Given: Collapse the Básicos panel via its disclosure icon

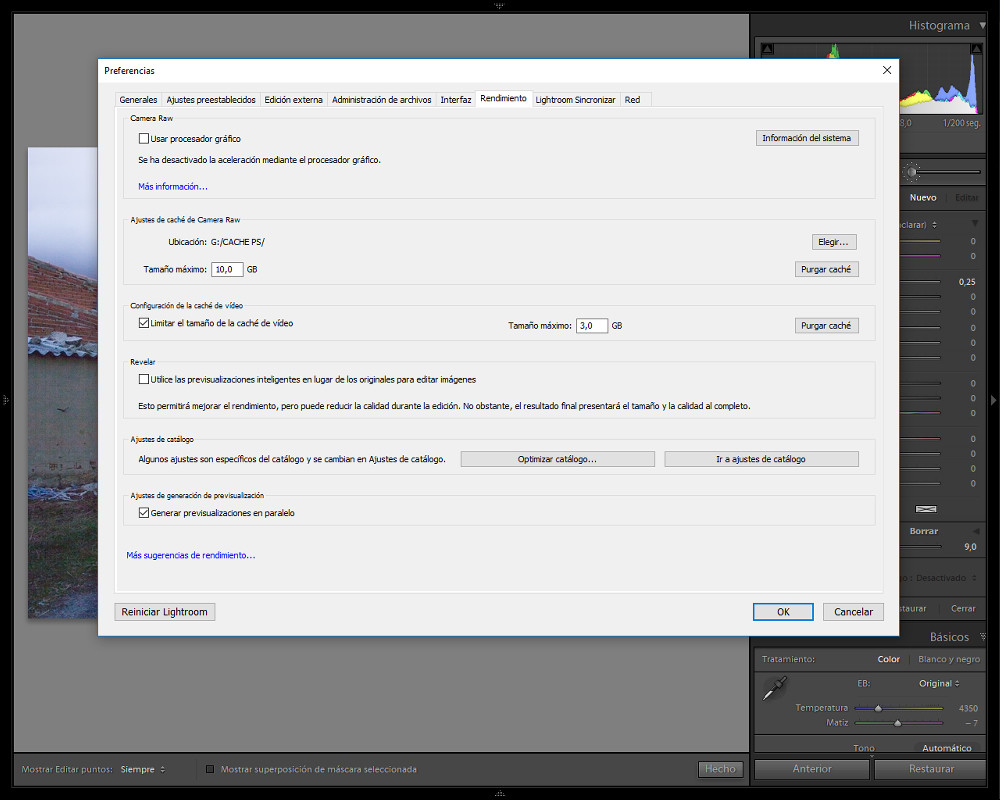Looking at the screenshot, I should tap(982, 637).
